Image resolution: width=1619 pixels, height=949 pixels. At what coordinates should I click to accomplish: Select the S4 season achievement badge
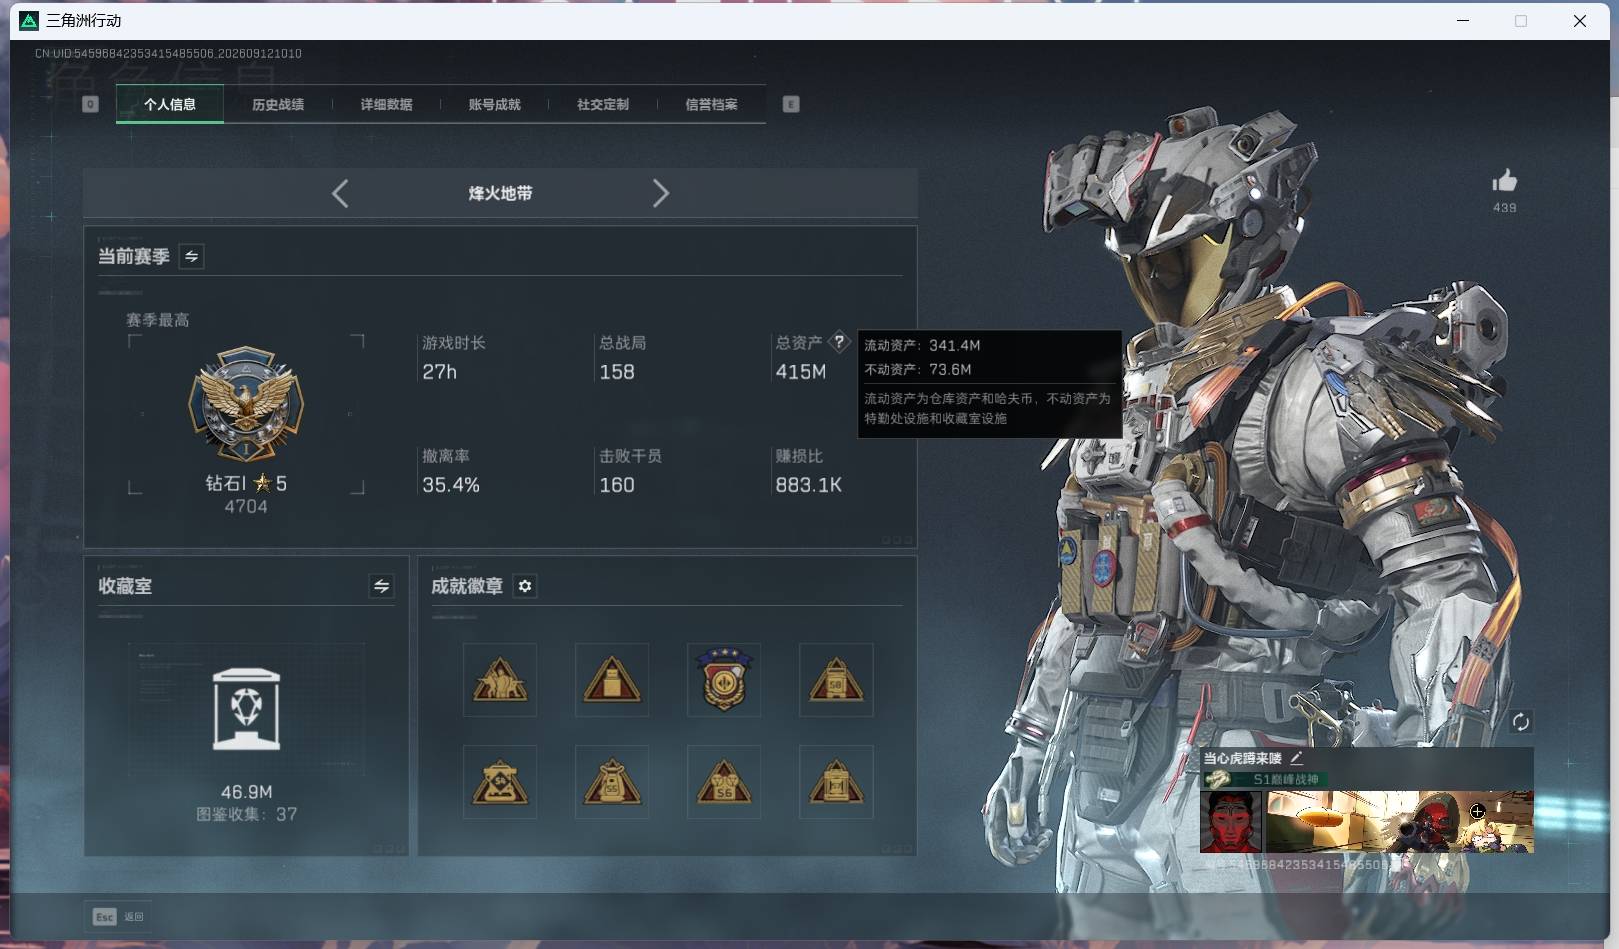pos(500,782)
